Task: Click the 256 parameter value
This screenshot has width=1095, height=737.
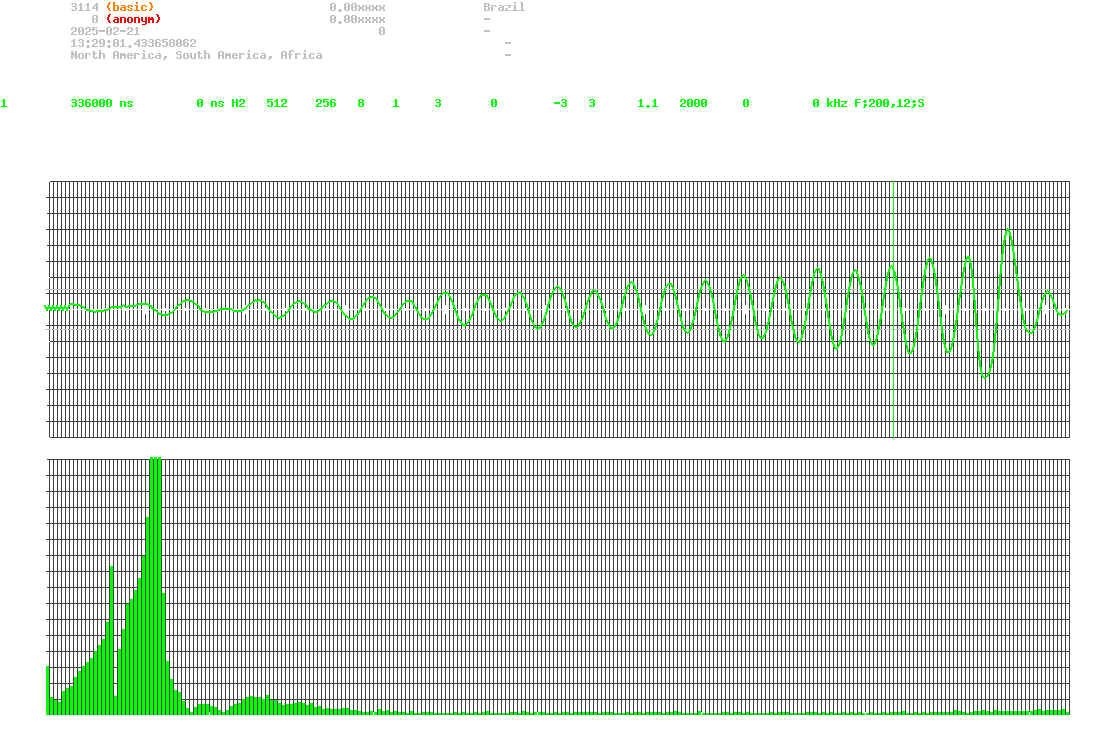Action: click(325, 103)
